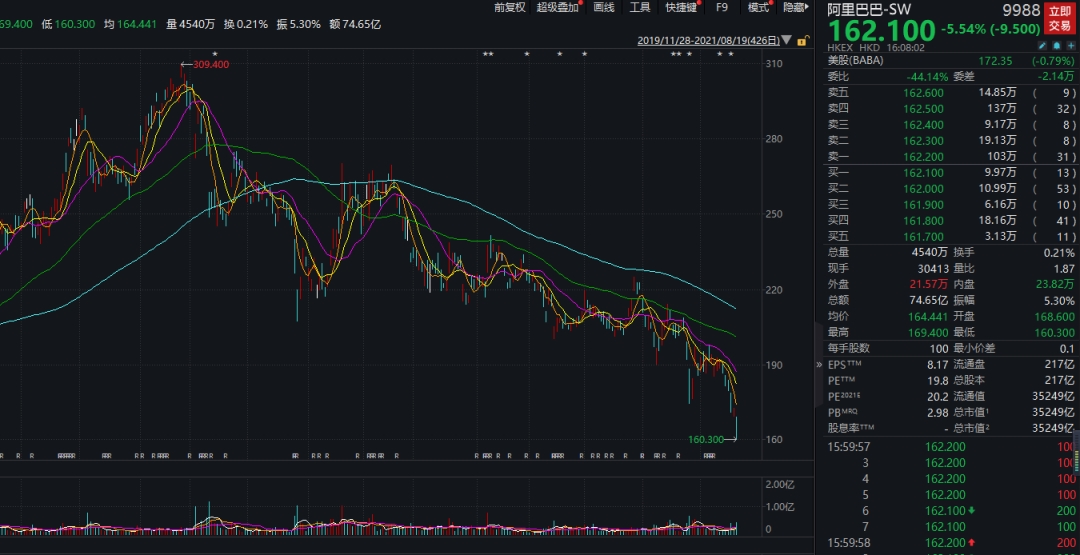Screen dimensions: 1080x555
Task: Click the PB MRQ value 2.98
Action: click(937, 412)
